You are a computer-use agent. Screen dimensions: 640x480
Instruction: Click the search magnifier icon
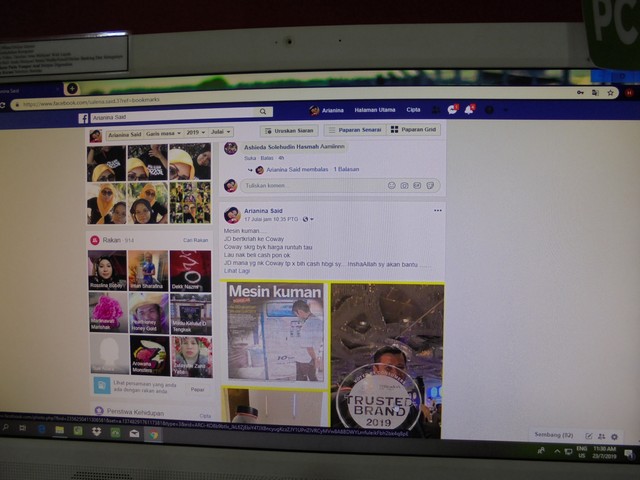[x=261, y=114]
